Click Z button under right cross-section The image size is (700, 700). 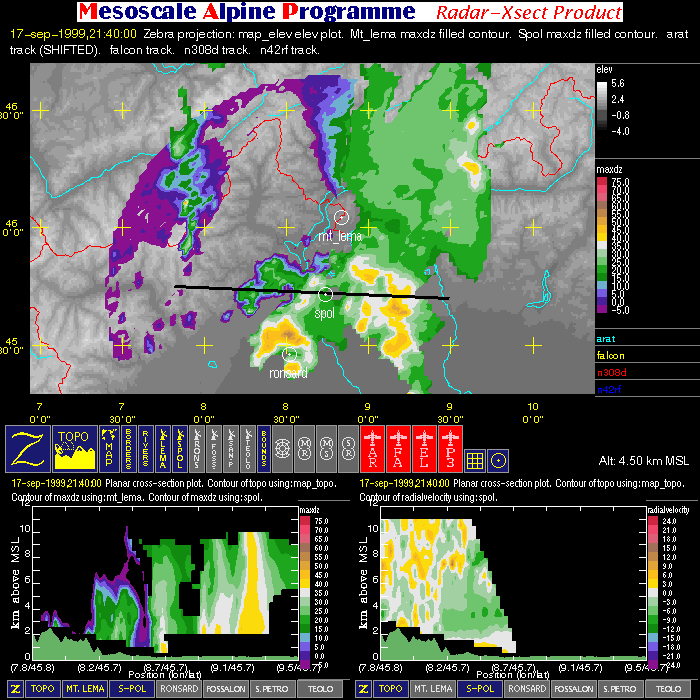click(x=363, y=689)
